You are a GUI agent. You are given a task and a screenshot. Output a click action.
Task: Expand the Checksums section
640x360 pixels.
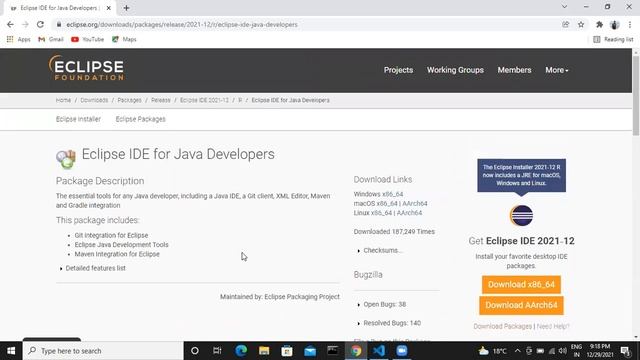383,250
